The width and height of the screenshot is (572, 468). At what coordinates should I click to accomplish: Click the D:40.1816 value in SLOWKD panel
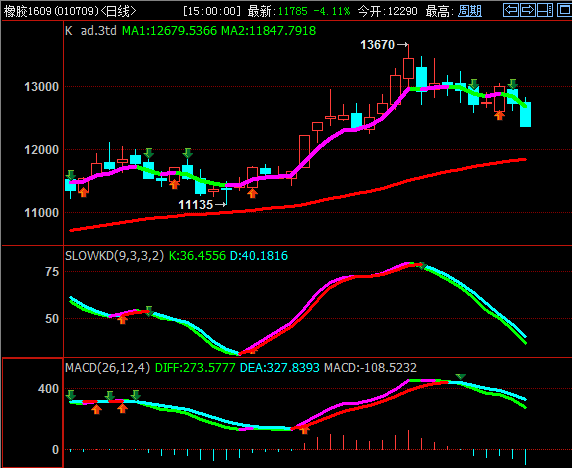pos(259,256)
